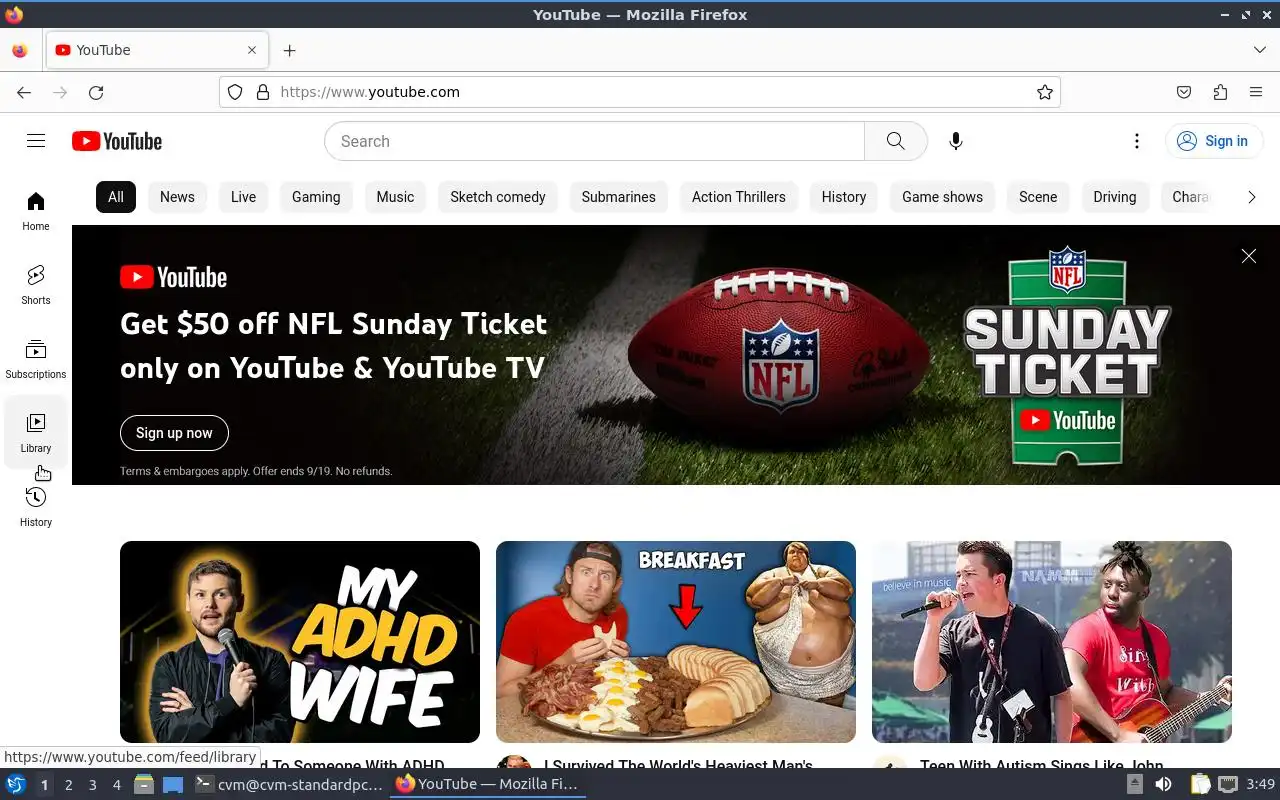The width and height of the screenshot is (1280, 800).
Task: Click the volume speaker tray icon
Action: coord(1163,785)
